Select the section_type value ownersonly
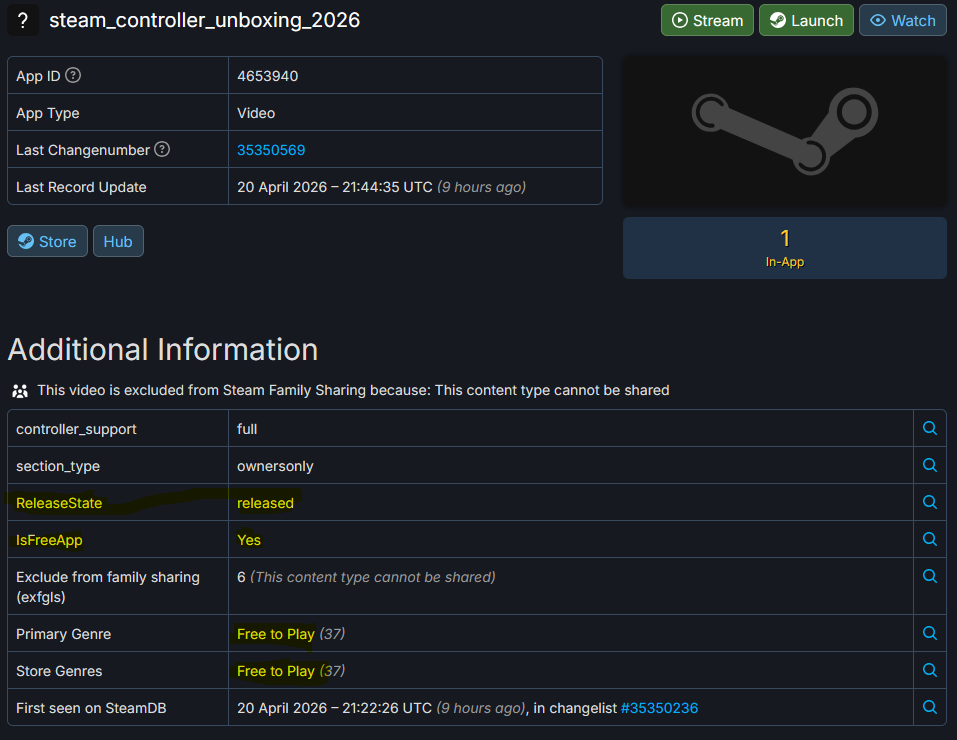 (x=275, y=466)
